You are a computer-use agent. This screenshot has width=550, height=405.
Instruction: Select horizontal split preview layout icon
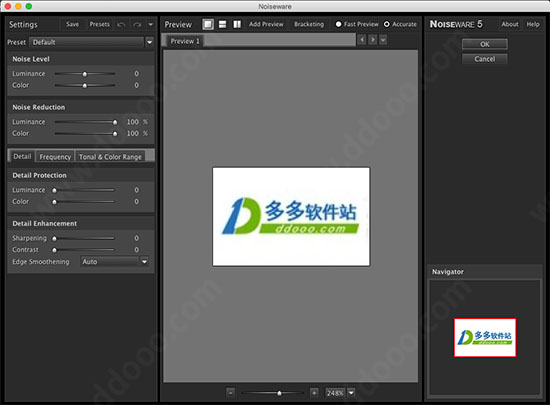[222, 24]
